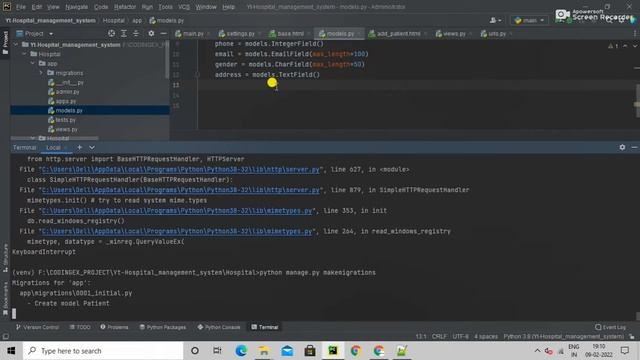Open mimetypes.py line 353 traceback link

click(x=177, y=211)
